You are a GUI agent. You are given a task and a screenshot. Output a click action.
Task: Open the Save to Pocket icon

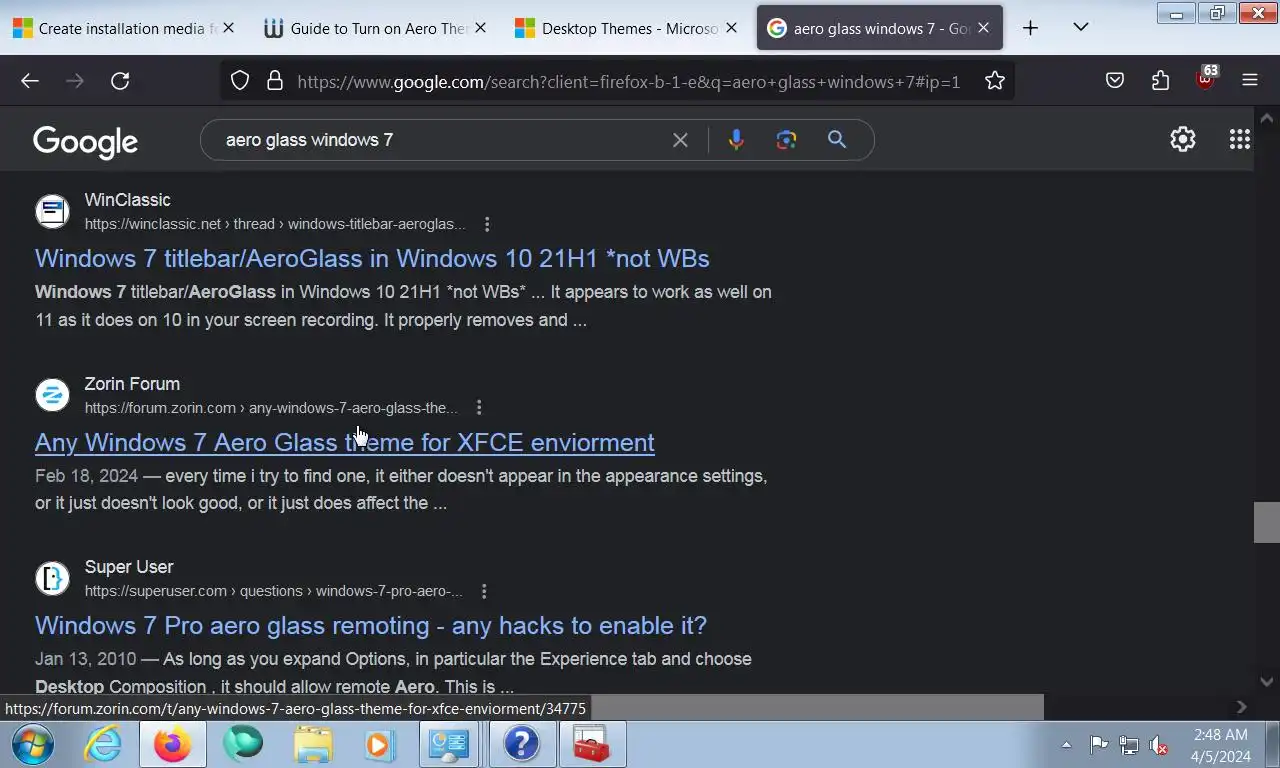pyautogui.click(x=1115, y=81)
